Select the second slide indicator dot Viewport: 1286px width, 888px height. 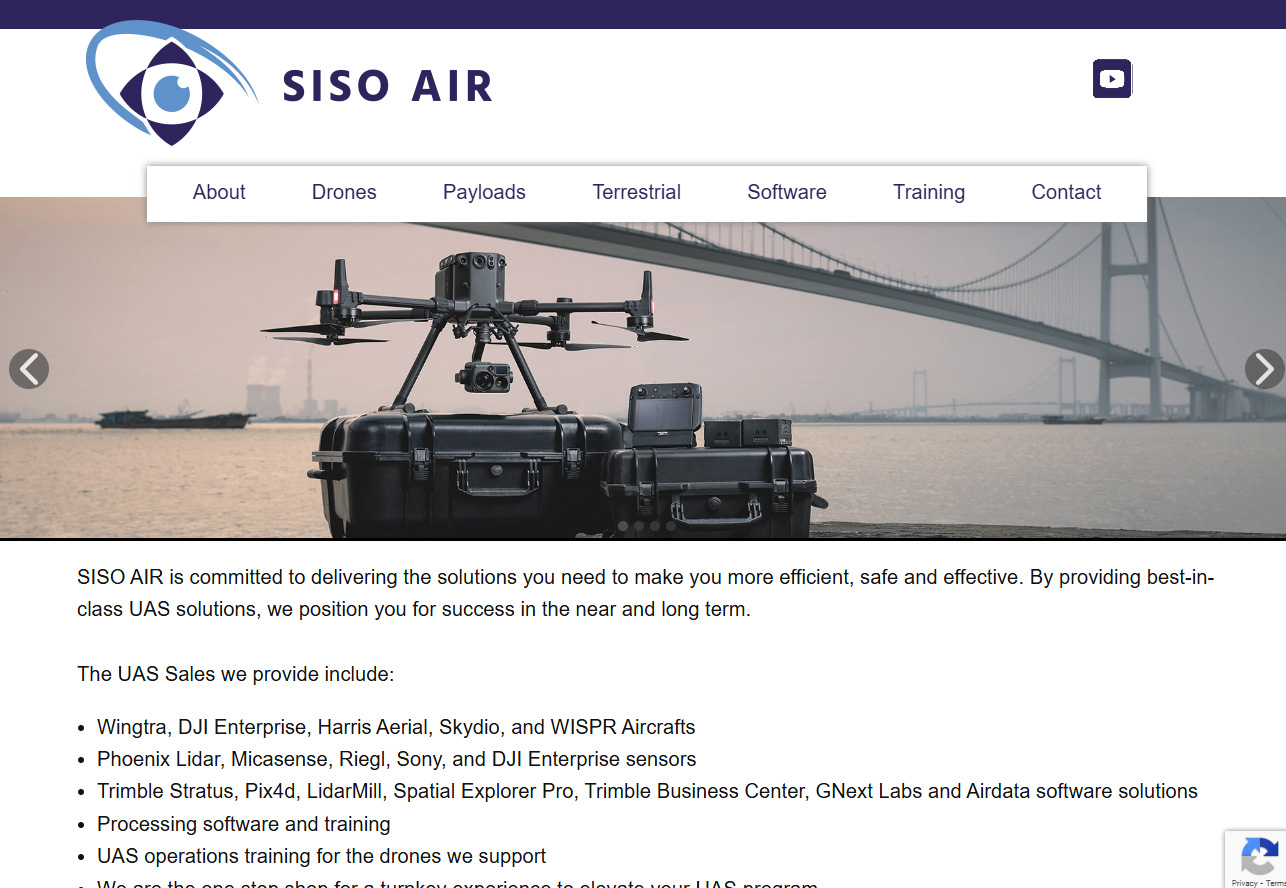click(639, 526)
